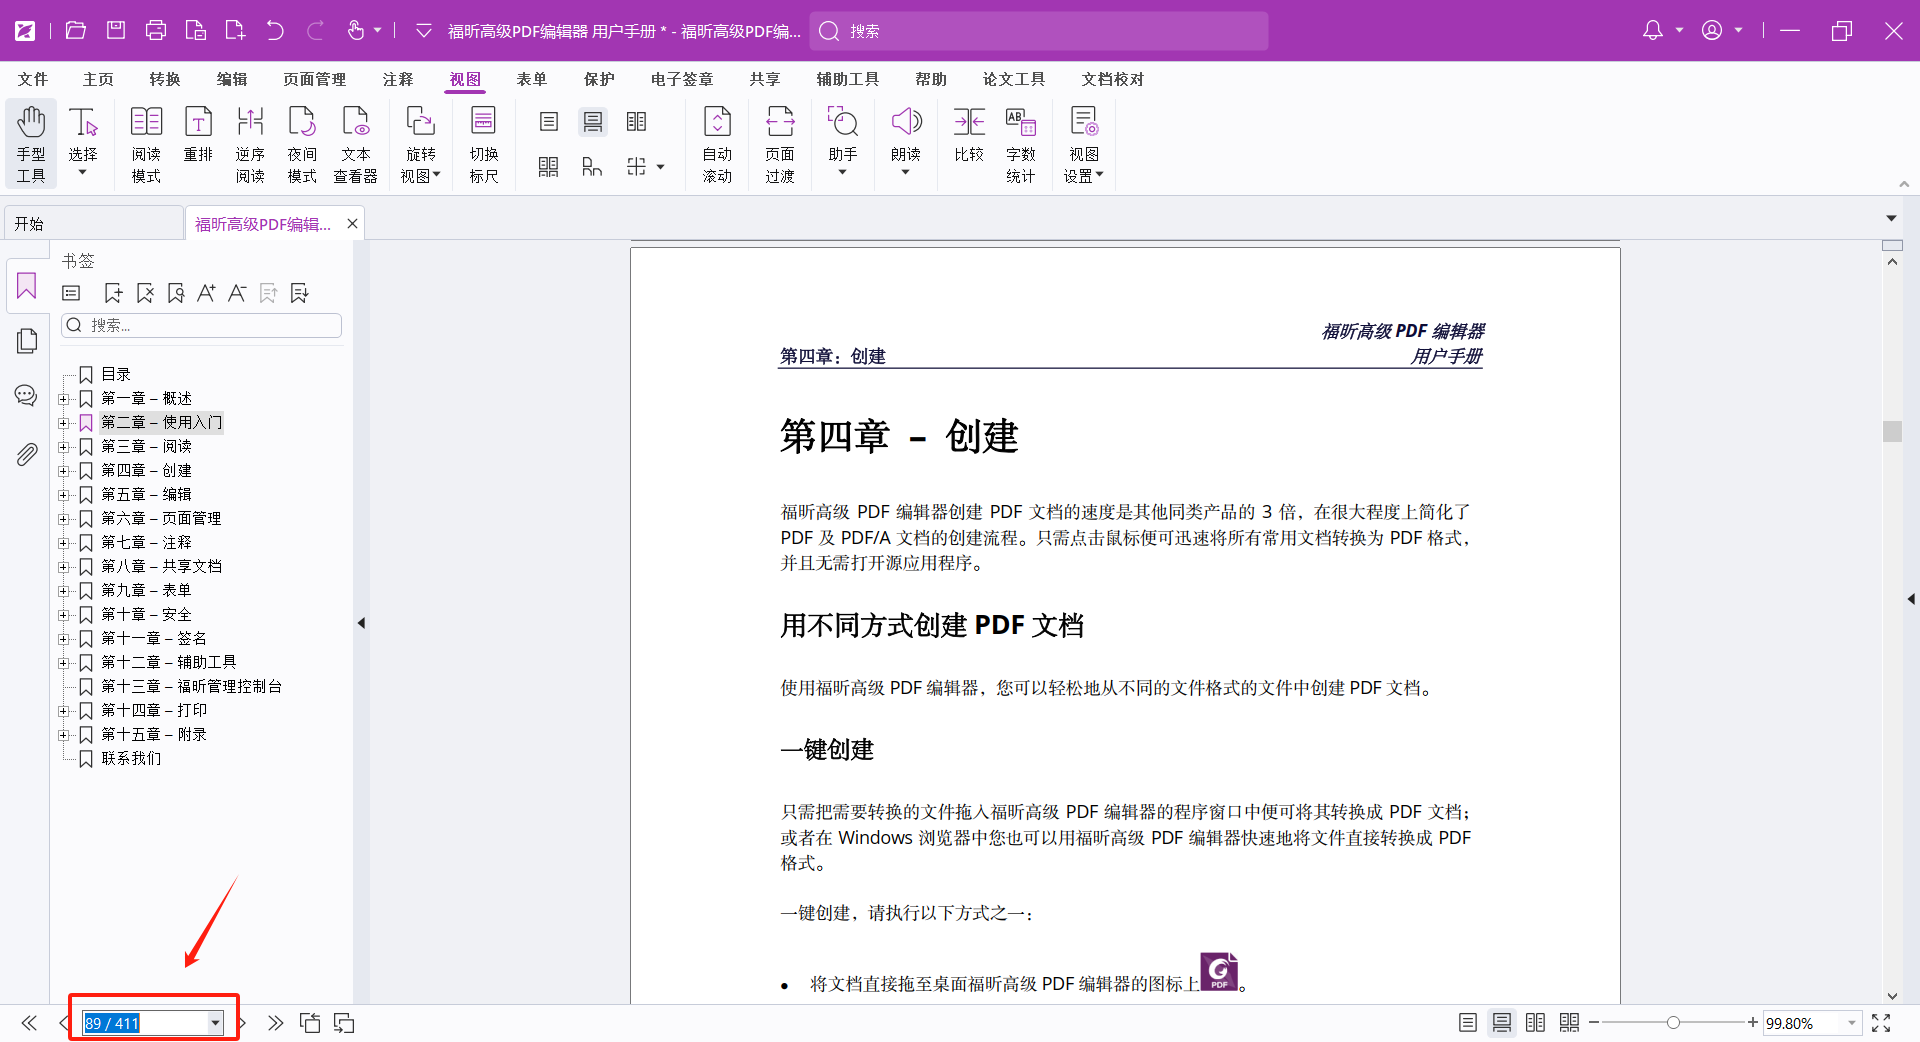Expand the 第一章 – 概述 bookmark
The height and width of the screenshot is (1042, 1920).
click(63, 399)
